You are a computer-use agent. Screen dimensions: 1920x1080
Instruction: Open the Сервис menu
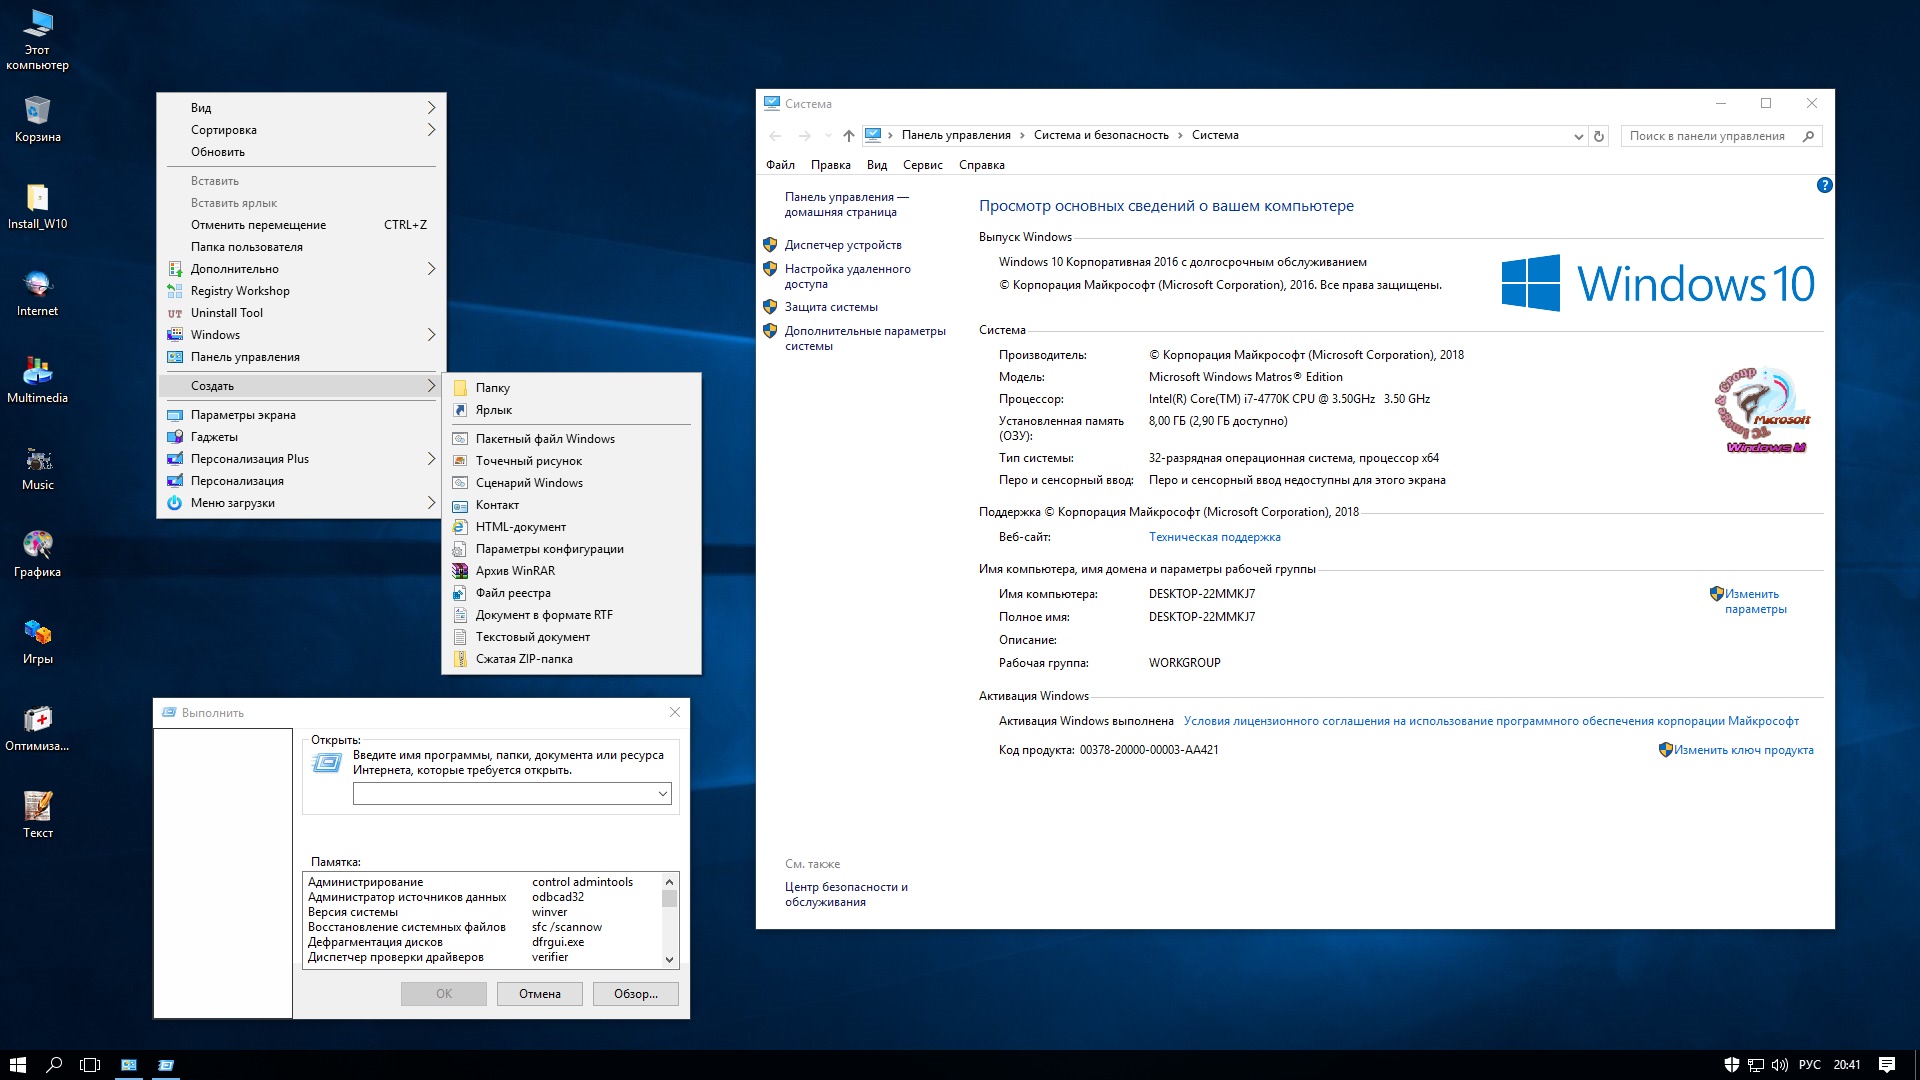tap(922, 165)
